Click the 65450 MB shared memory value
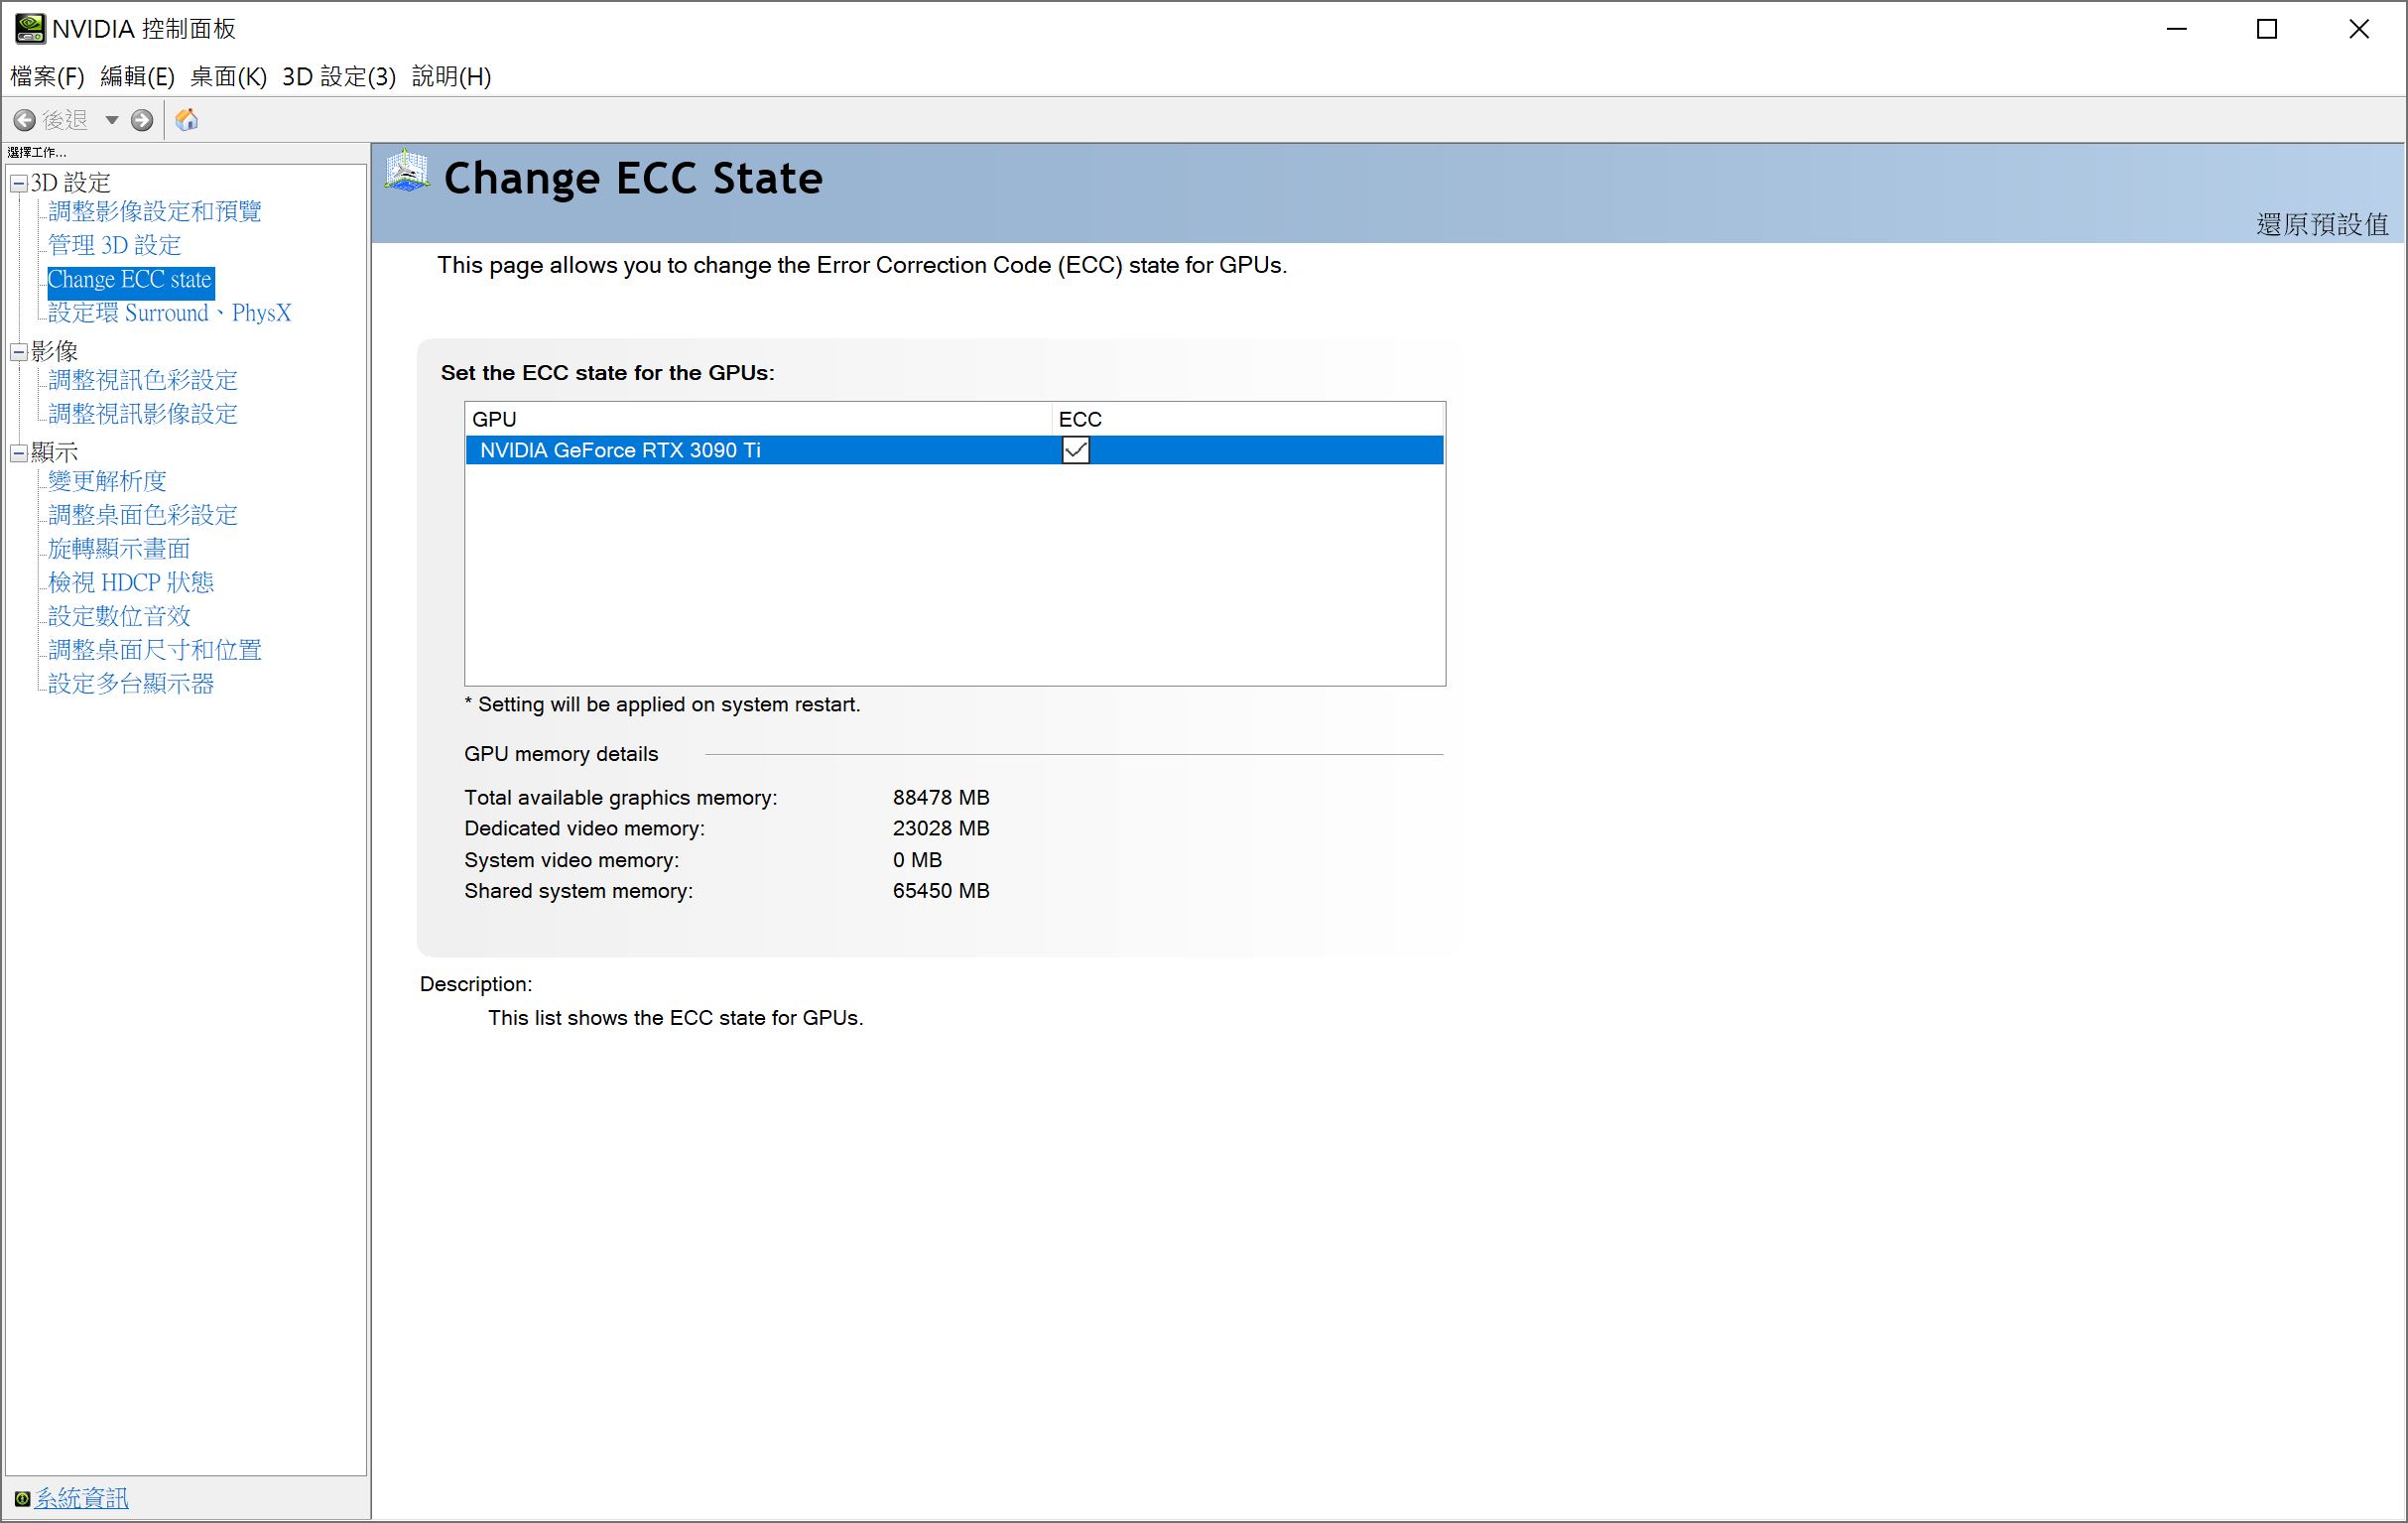 [941, 891]
